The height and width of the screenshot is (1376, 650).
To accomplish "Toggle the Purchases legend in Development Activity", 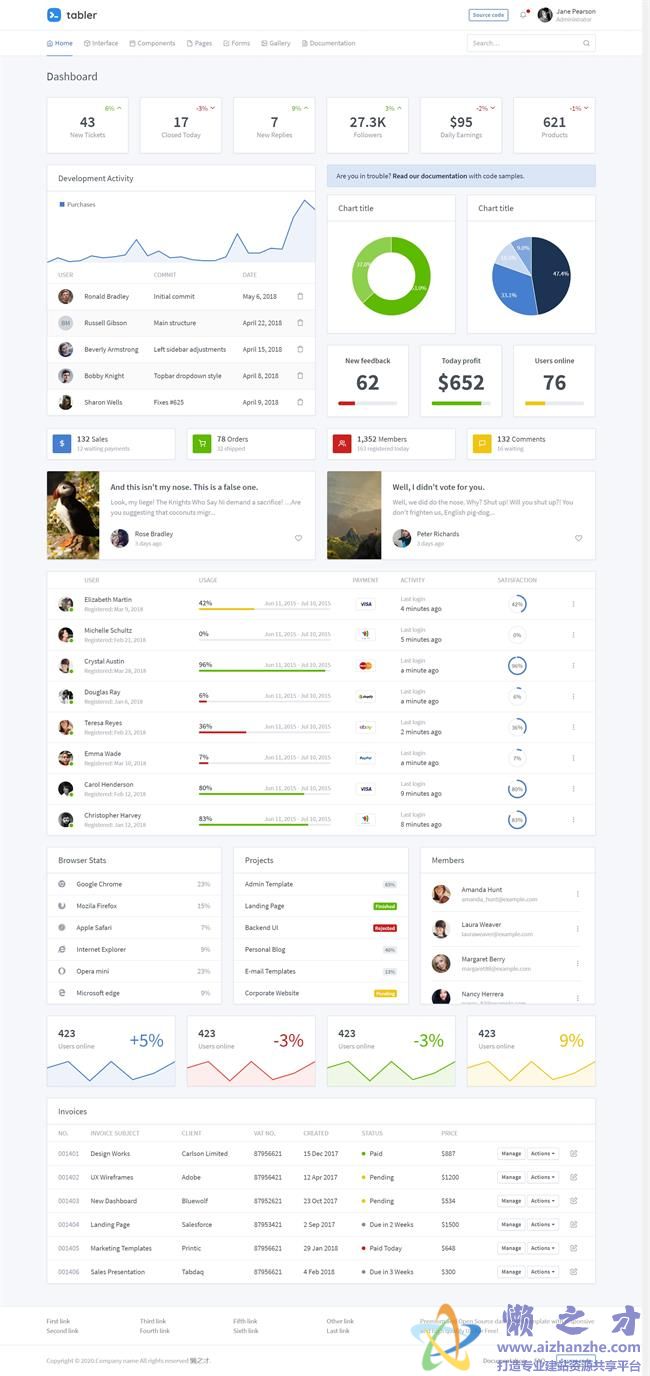I will [x=78, y=204].
